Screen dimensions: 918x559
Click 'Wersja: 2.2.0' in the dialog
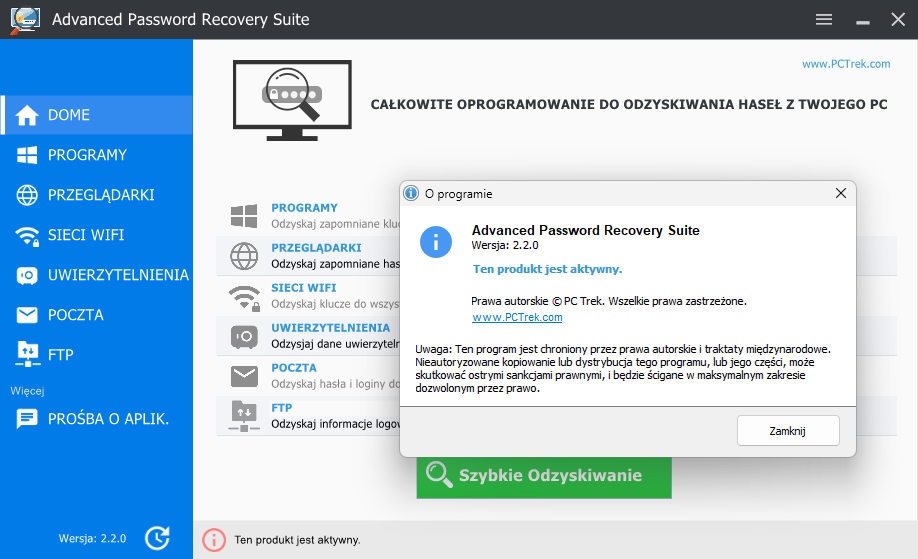point(505,245)
